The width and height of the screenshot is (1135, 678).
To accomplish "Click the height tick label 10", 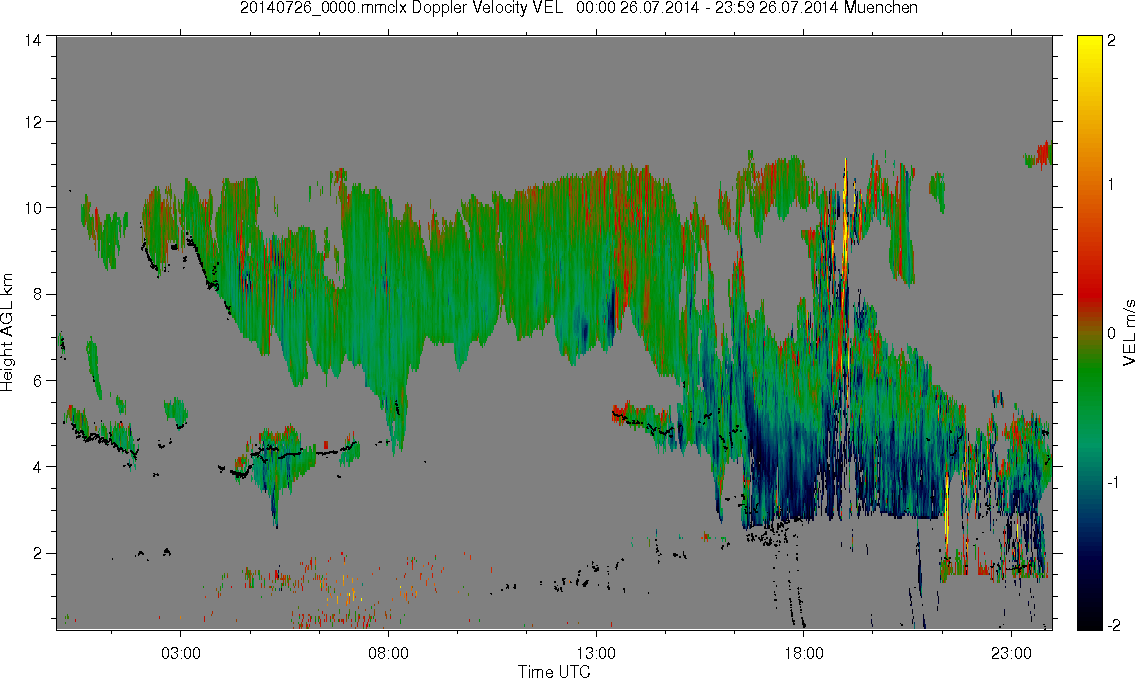I will point(33,208).
